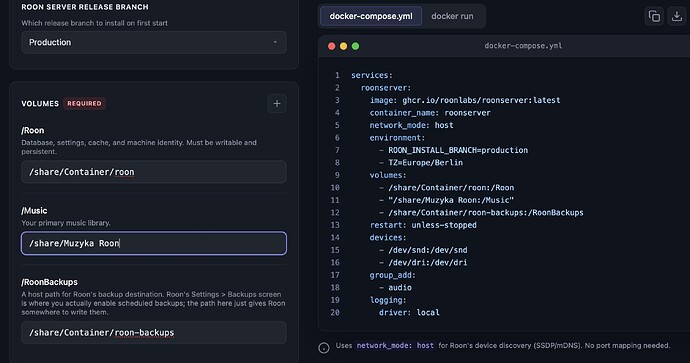Click the yellow dot in code window

[344, 46]
